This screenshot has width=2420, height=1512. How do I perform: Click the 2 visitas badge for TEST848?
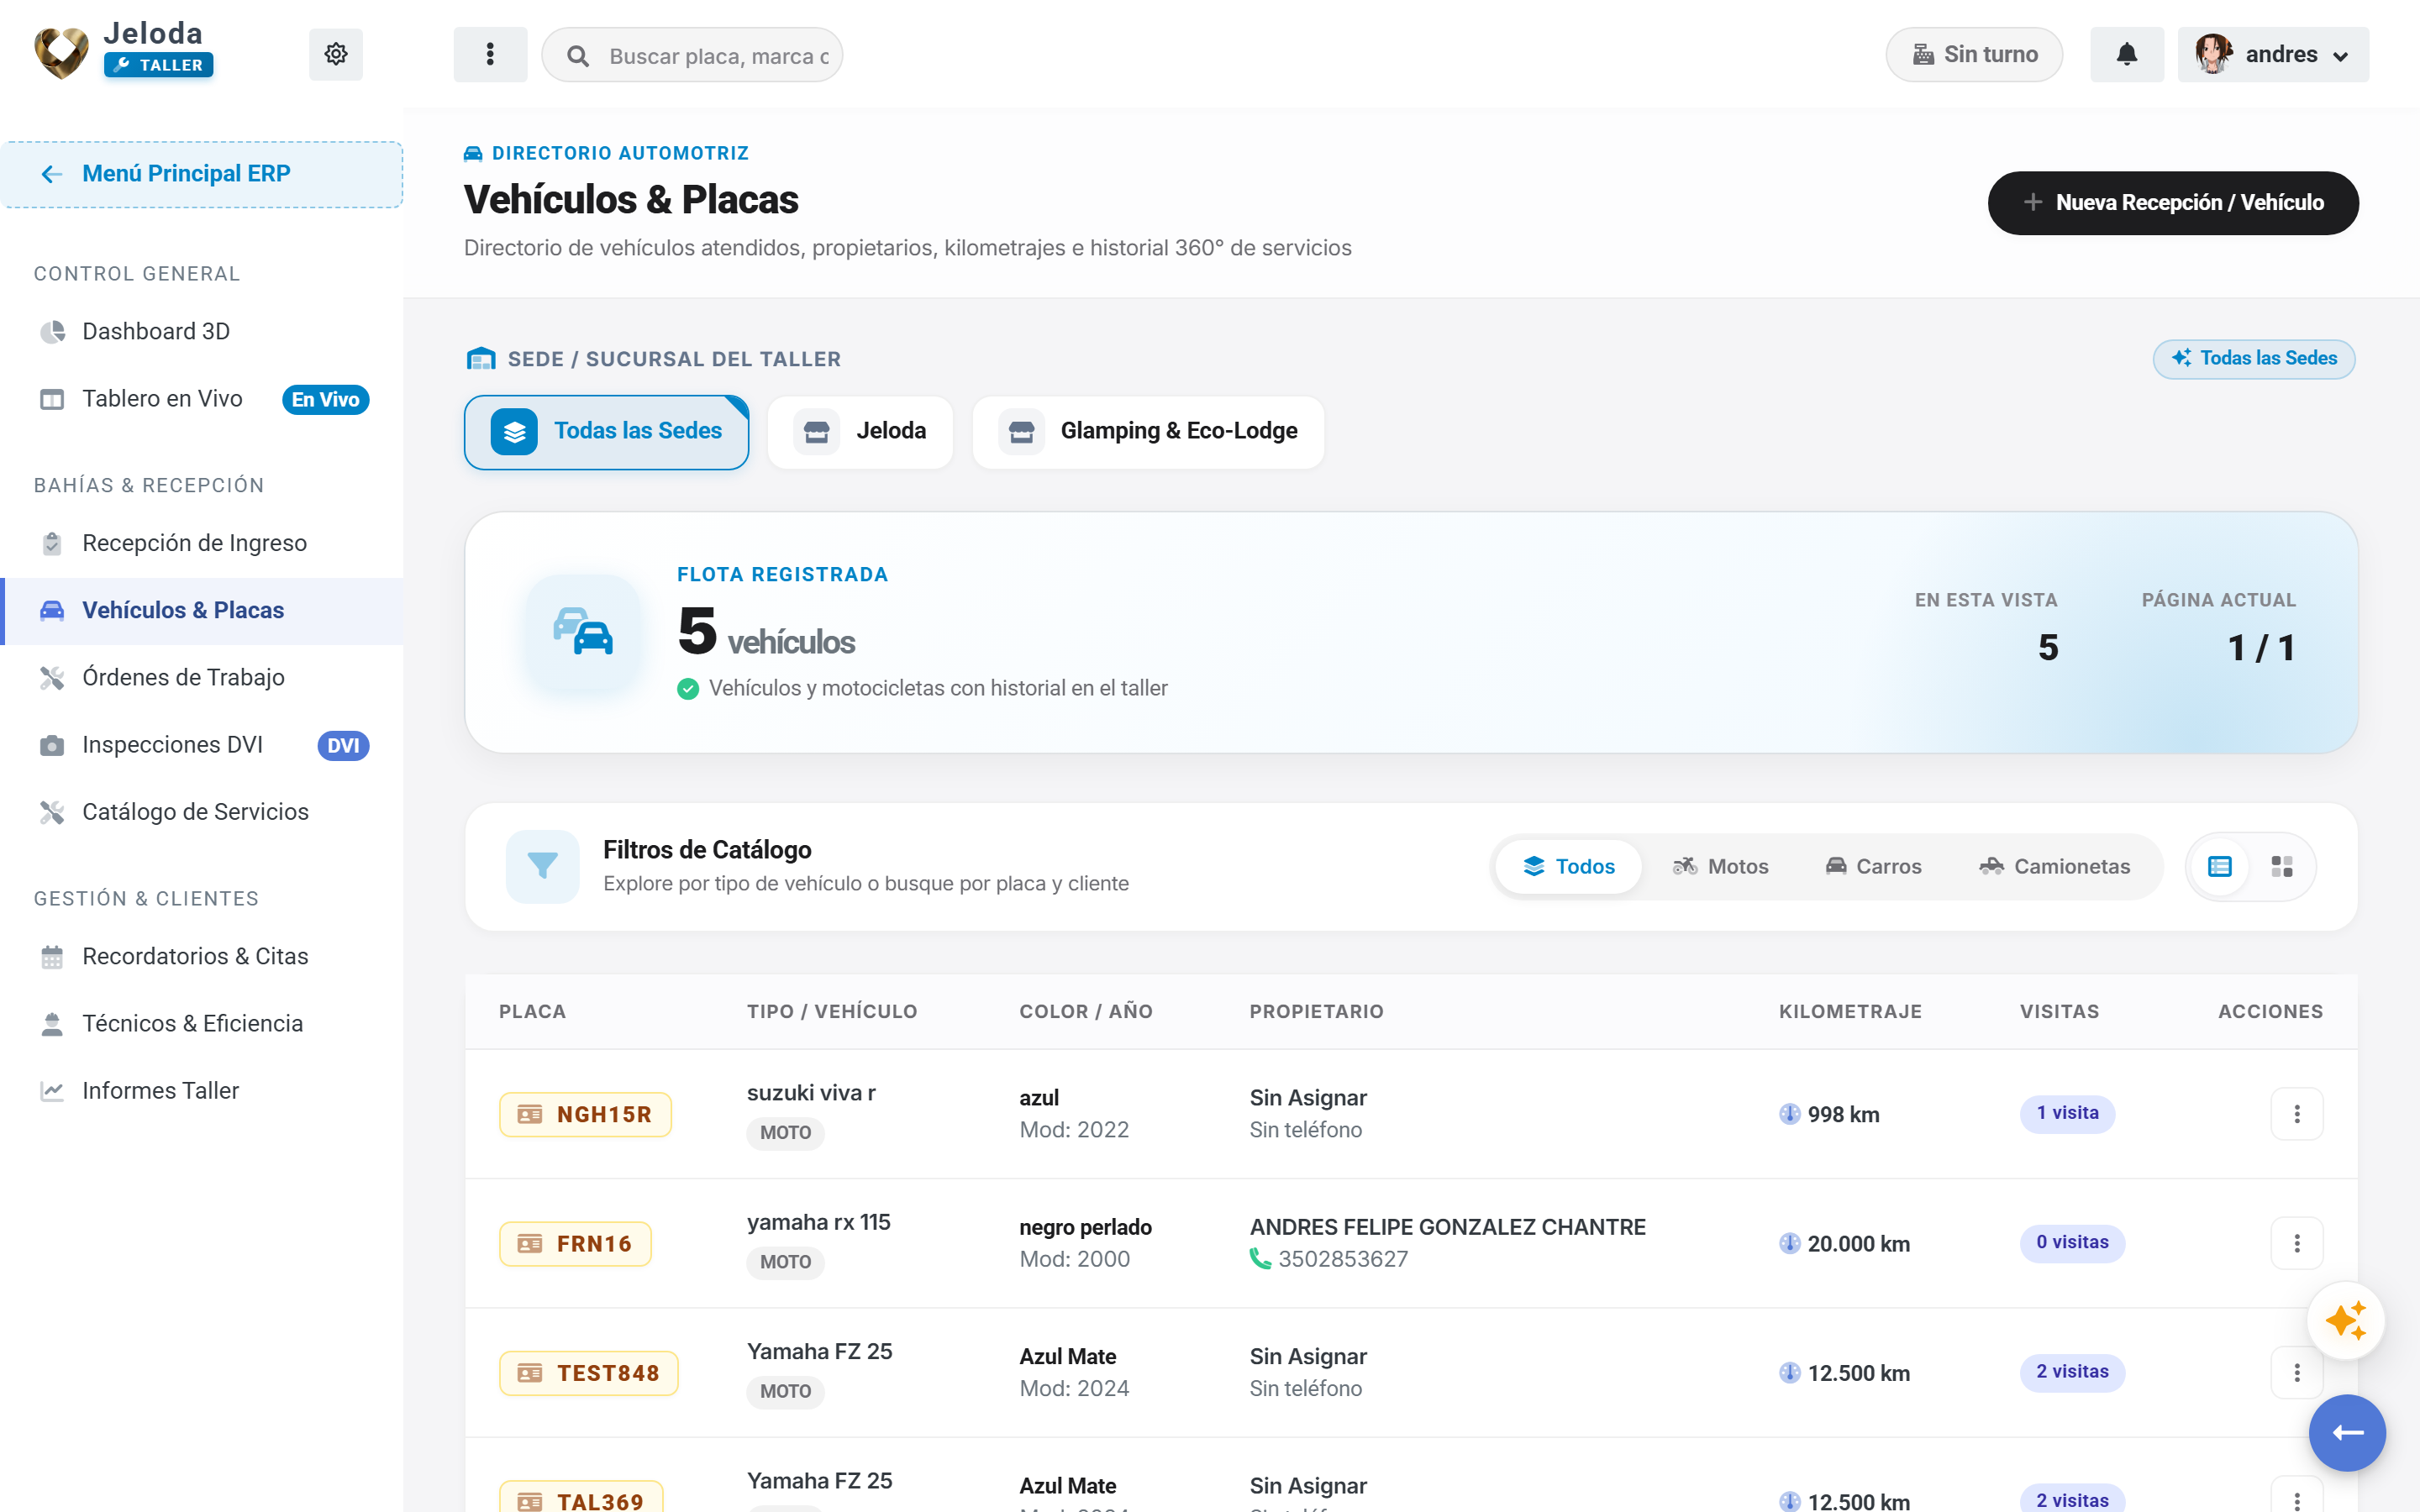coord(2071,1372)
